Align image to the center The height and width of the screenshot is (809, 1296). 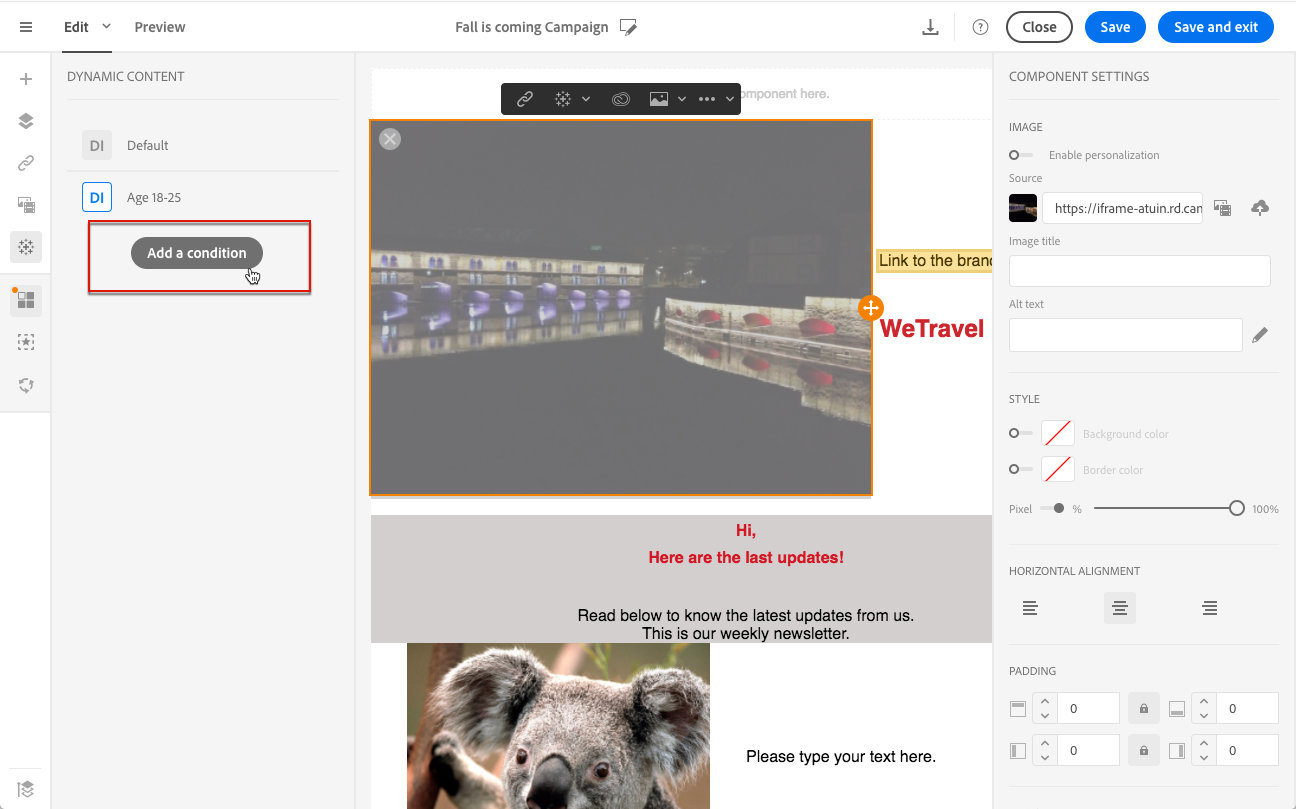click(1120, 608)
